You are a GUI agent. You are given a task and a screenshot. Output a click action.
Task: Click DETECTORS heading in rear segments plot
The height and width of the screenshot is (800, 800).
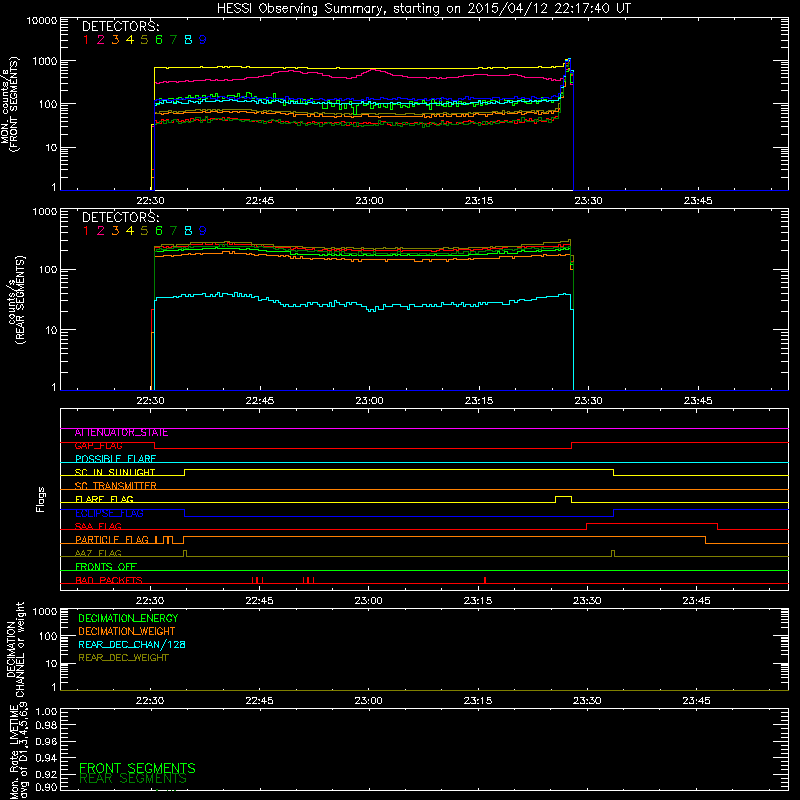point(121,218)
